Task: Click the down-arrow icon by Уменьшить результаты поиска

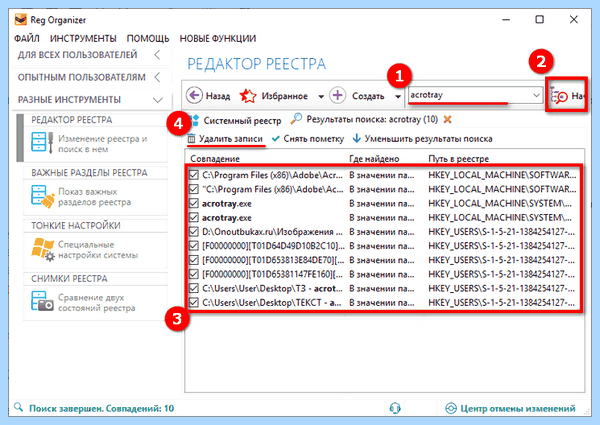Action: click(357, 138)
